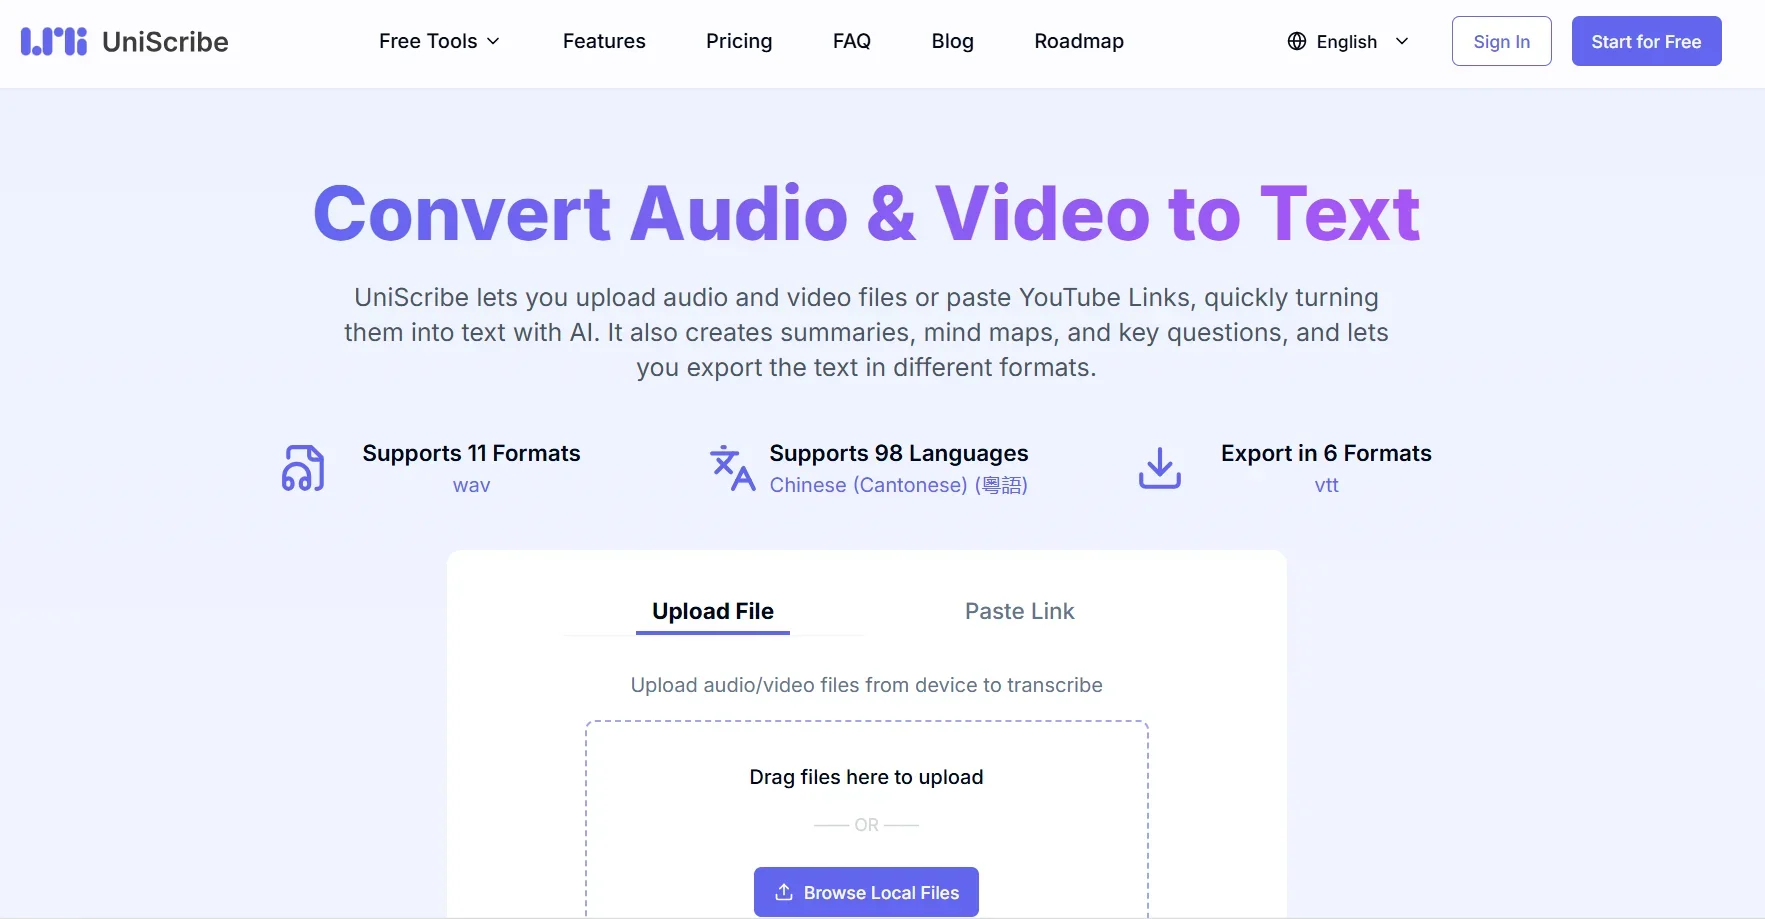Viewport: 1765px width, 919px height.
Task: Go to the Pricing page
Action: [x=739, y=41]
